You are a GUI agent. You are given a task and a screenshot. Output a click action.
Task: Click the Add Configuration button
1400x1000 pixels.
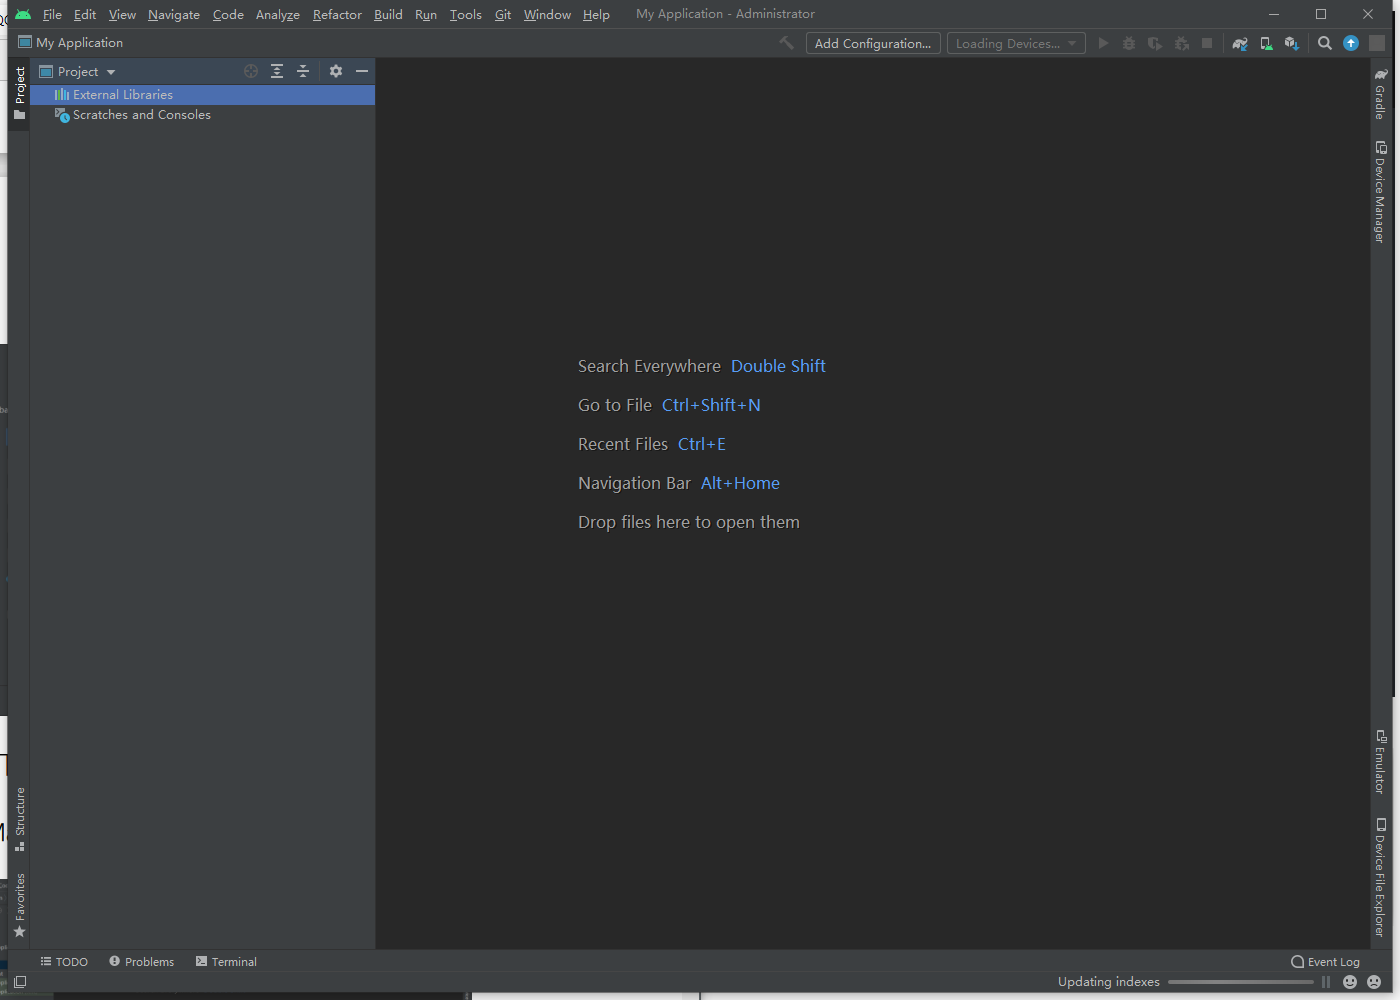(872, 44)
